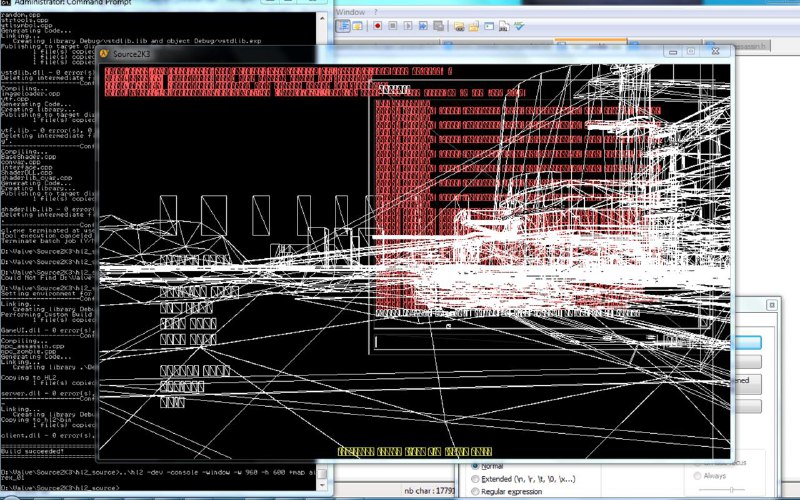Open the ? help menu
The image size is (800, 500).
tap(376, 12)
